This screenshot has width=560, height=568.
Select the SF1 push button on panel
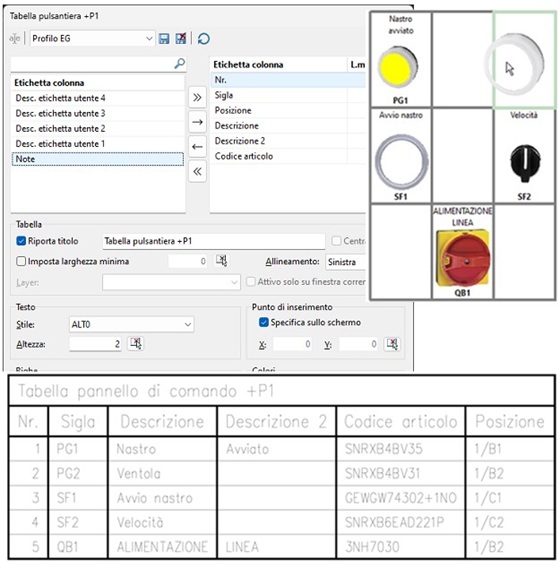[x=402, y=161]
